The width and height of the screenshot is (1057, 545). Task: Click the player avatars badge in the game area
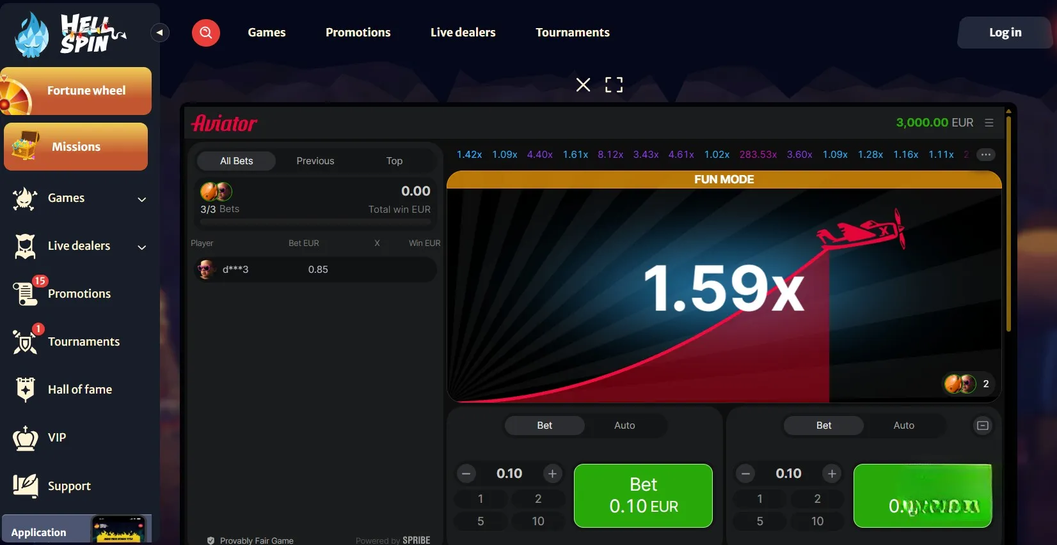click(x=969, y=384)
